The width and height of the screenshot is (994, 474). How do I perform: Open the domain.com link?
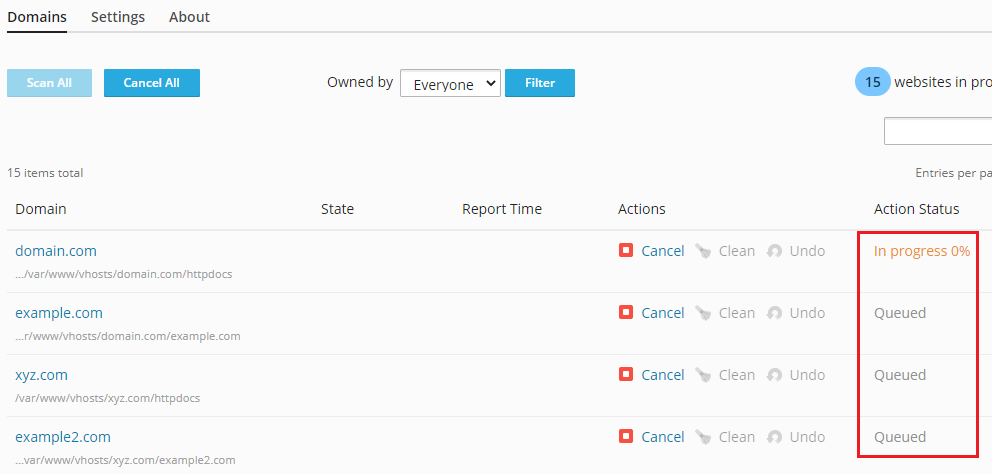tap(56, 251)
